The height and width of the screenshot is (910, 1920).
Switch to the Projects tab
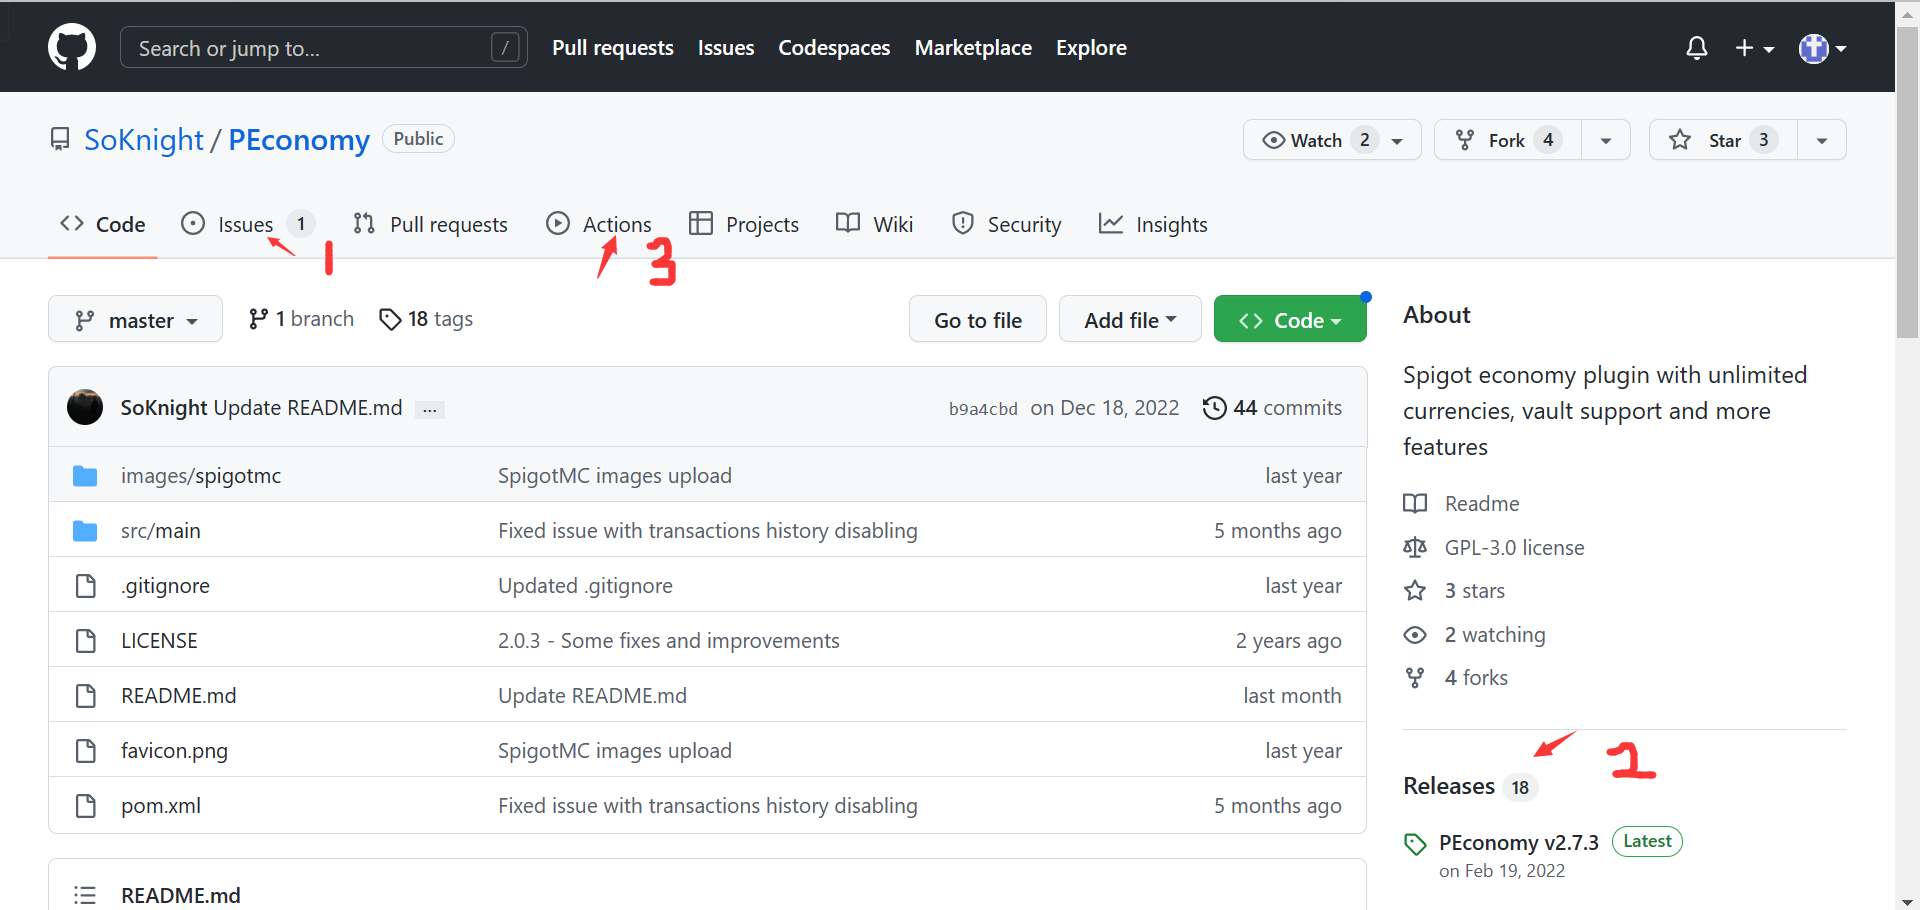(744, 224)
